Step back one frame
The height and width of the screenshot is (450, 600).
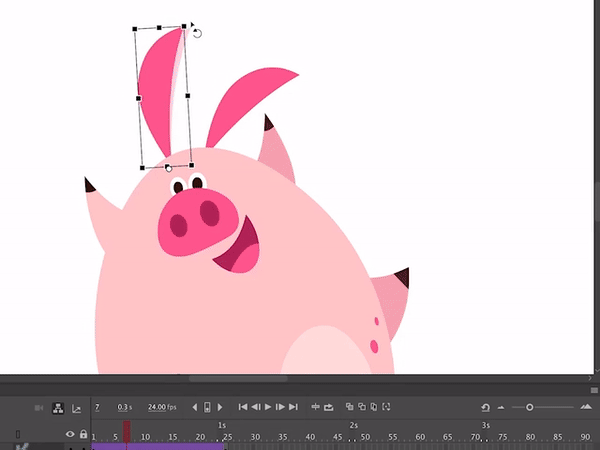pyautogui.click(x=255, y=407)
